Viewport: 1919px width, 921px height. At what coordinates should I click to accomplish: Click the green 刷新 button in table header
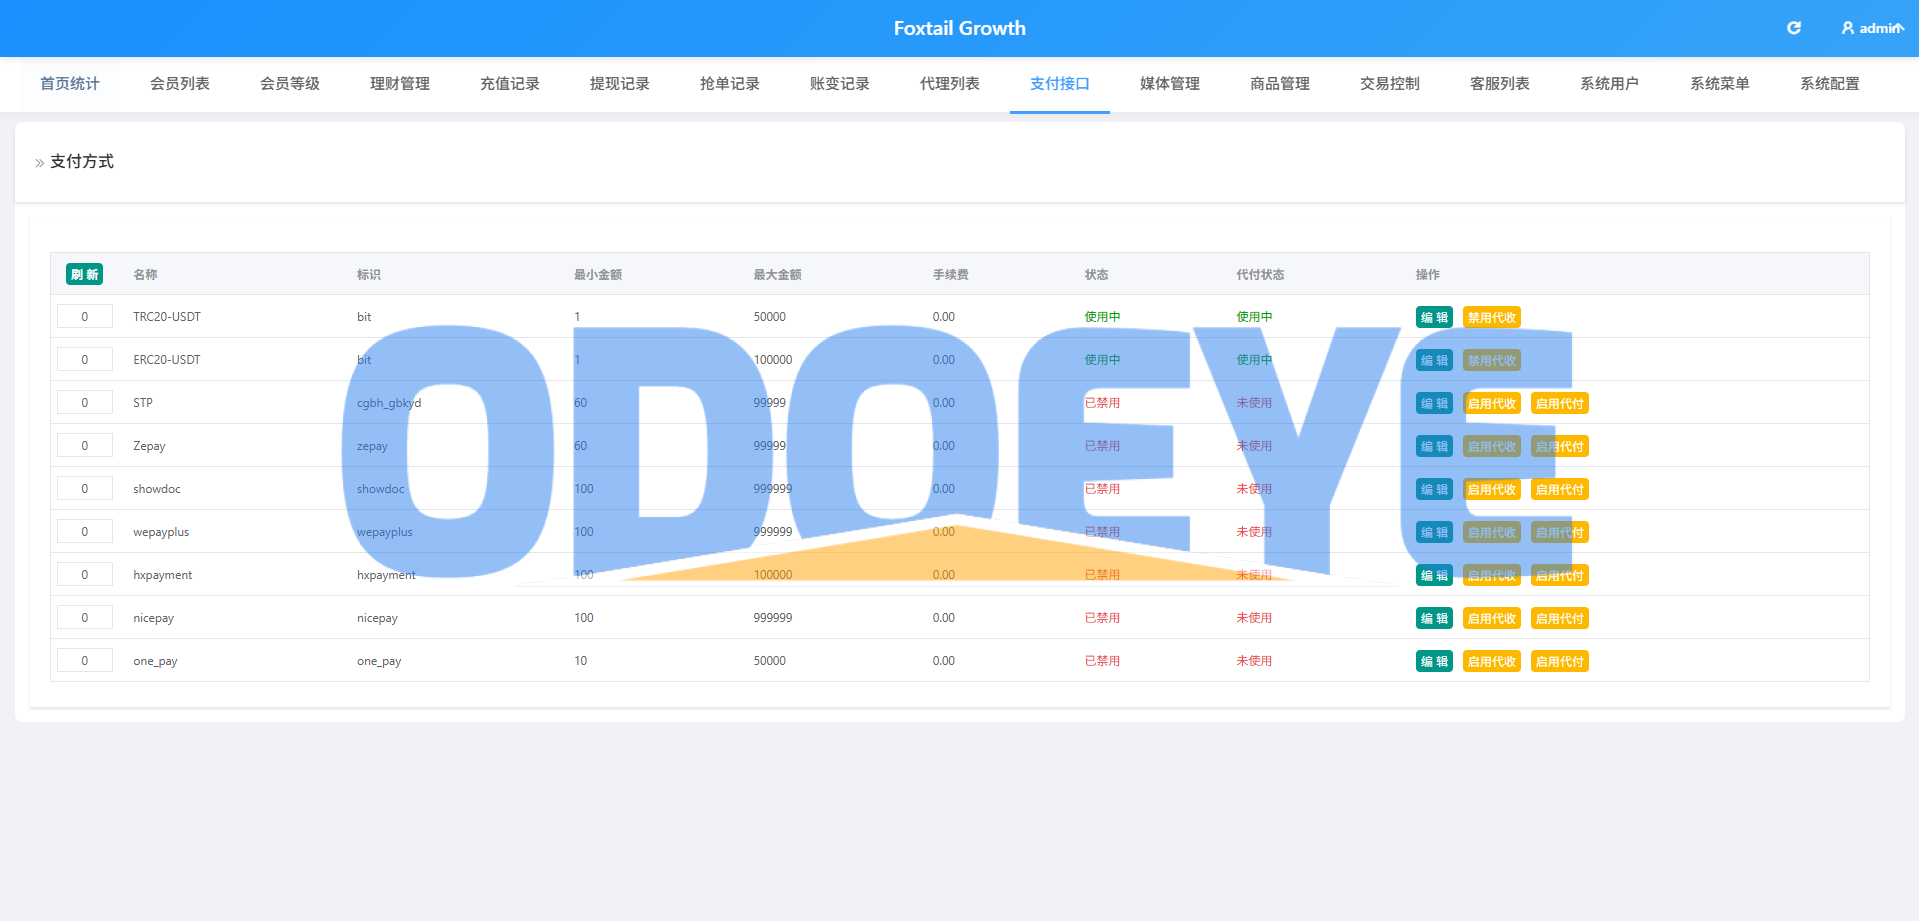click(84, 274)
